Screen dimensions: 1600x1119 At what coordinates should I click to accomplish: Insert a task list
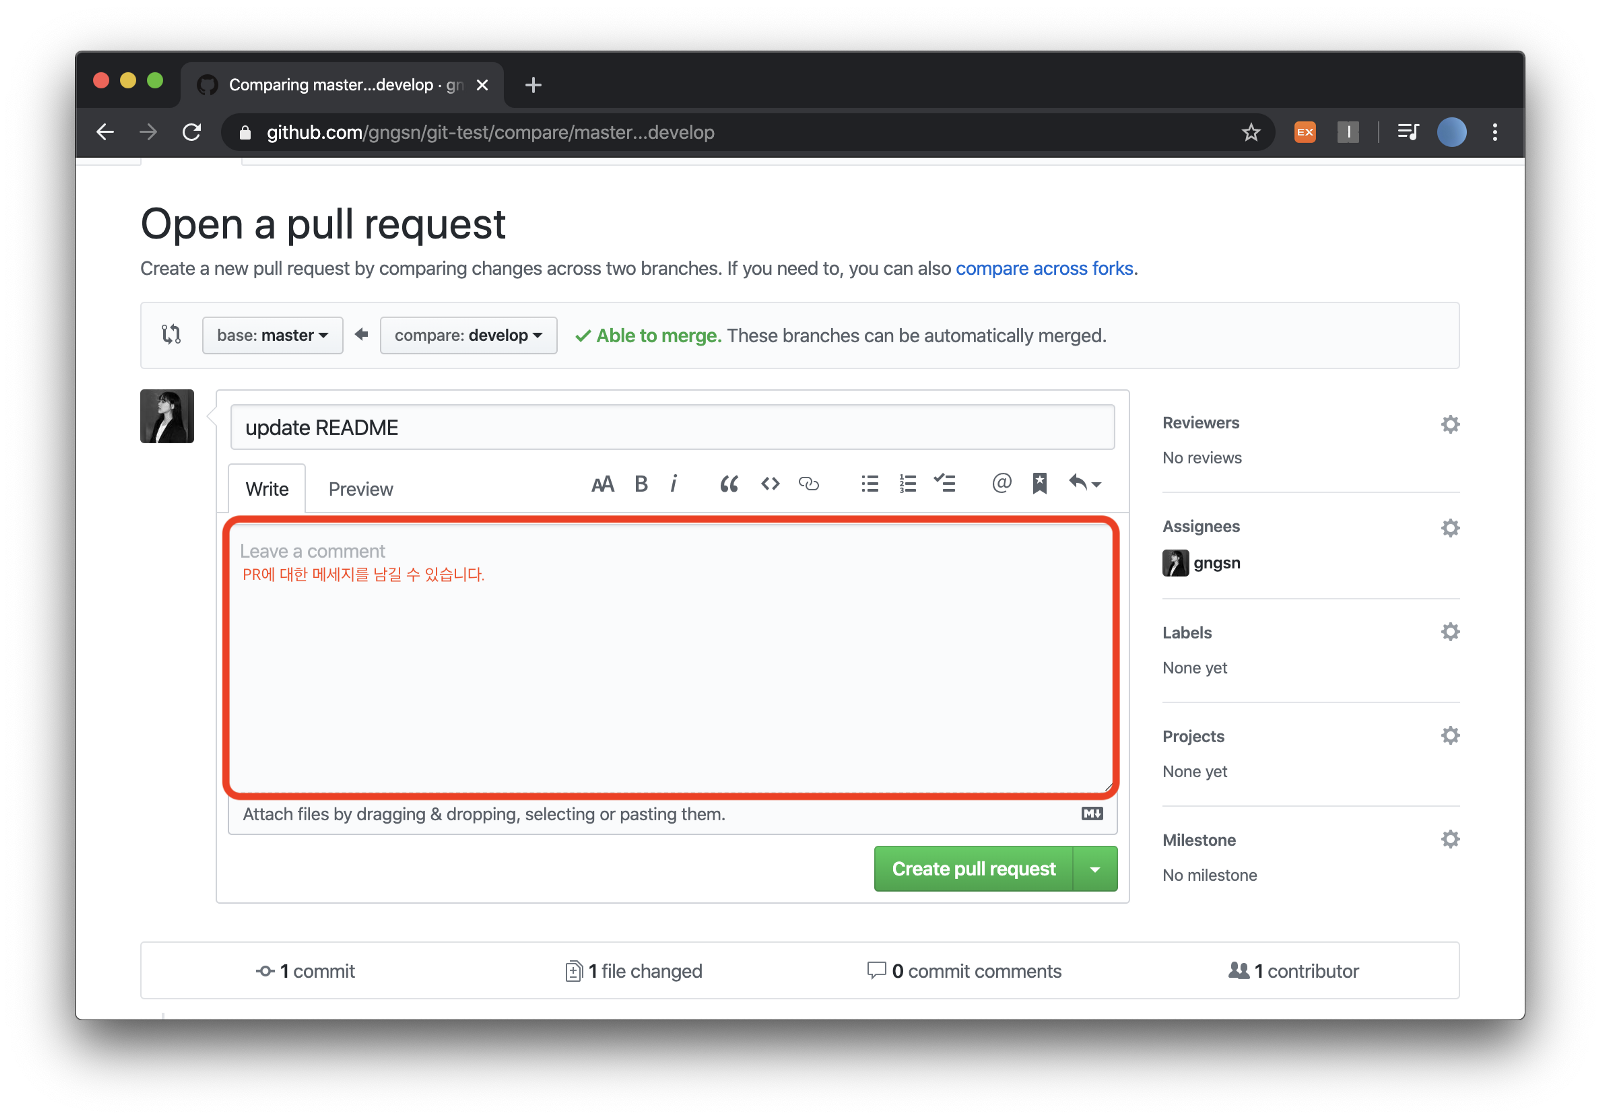pos(945,484)
